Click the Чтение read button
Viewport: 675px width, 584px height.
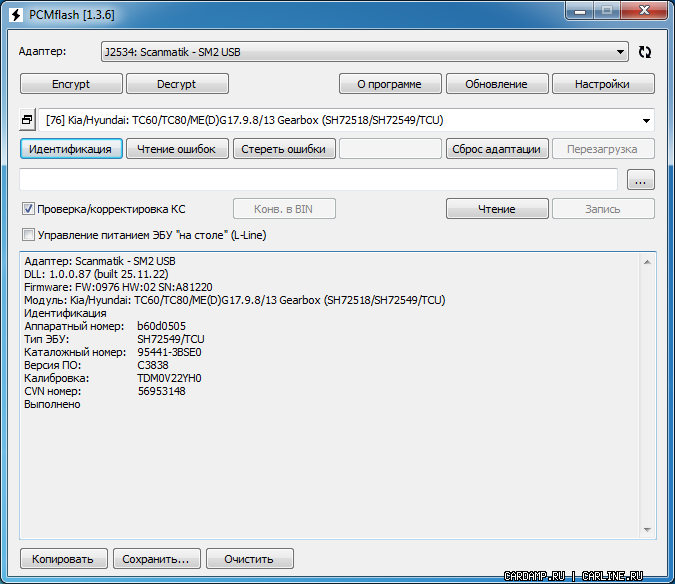pyautogui.click(x=497, y=209)
